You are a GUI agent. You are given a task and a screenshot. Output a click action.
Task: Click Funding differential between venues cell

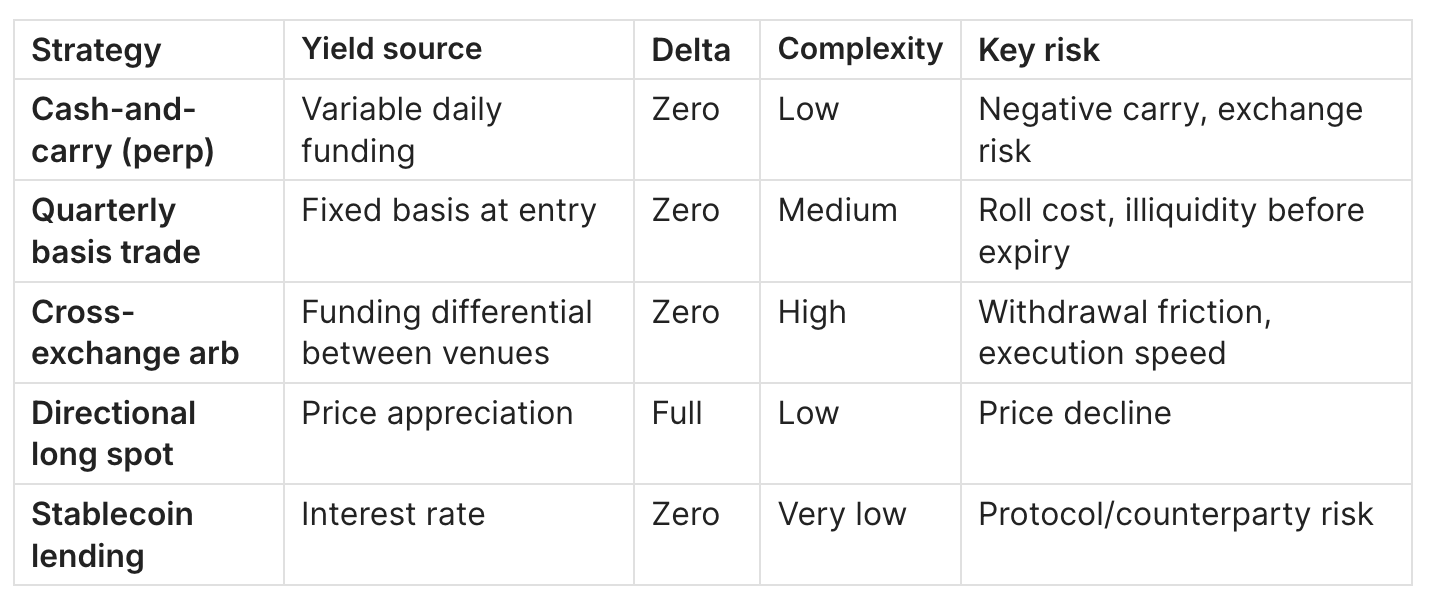[x=447, y=332]
